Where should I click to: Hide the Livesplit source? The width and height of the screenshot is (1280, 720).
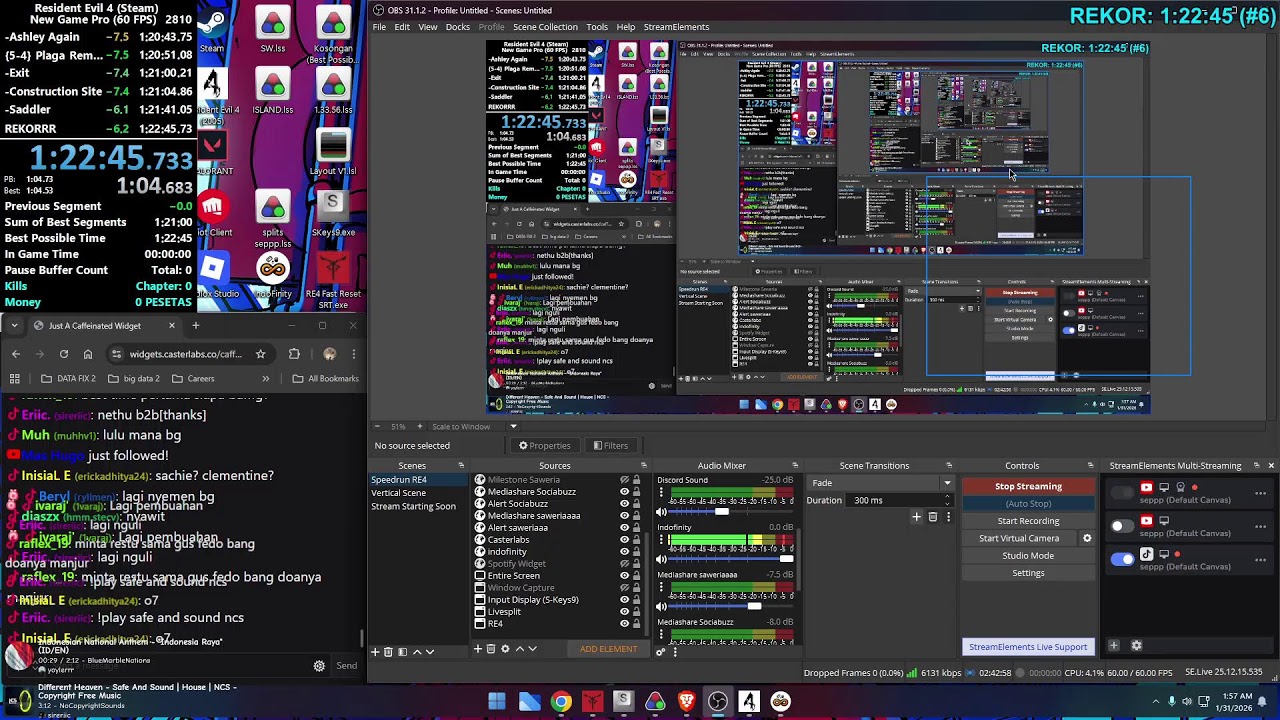[x=625, y=612]
